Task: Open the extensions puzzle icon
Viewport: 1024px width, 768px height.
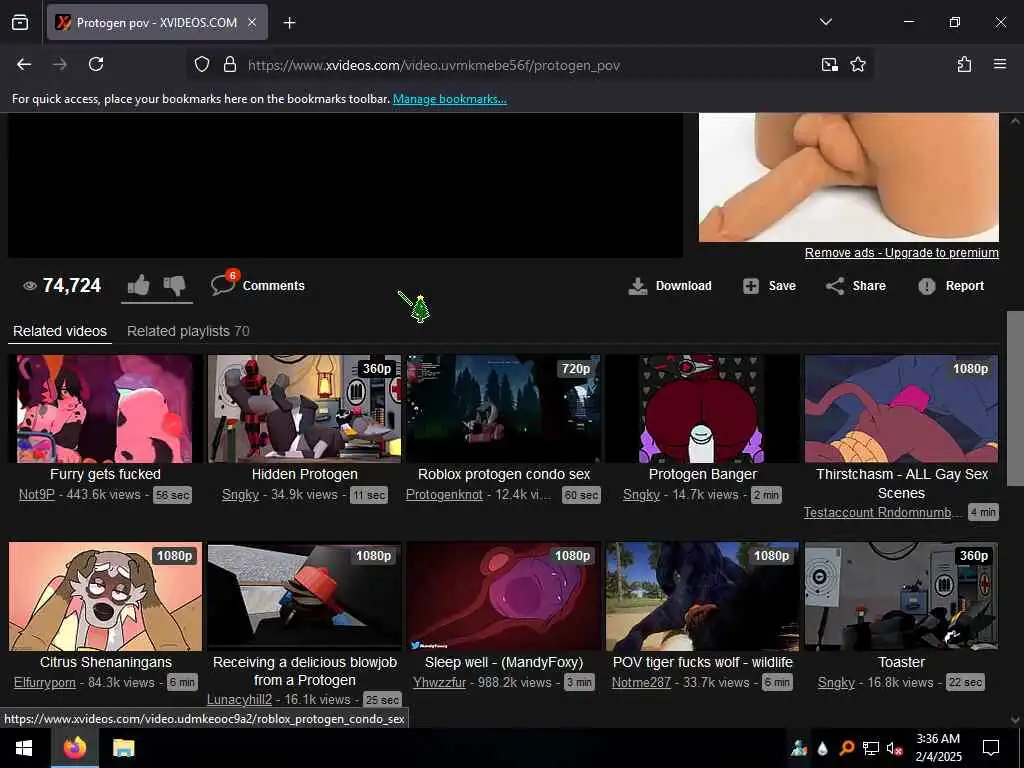Action: (x=964, y=64)
